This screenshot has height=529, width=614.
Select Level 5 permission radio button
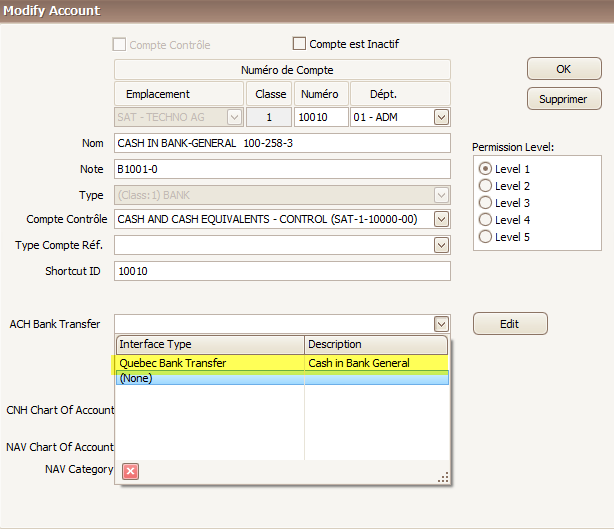point(485,237)
